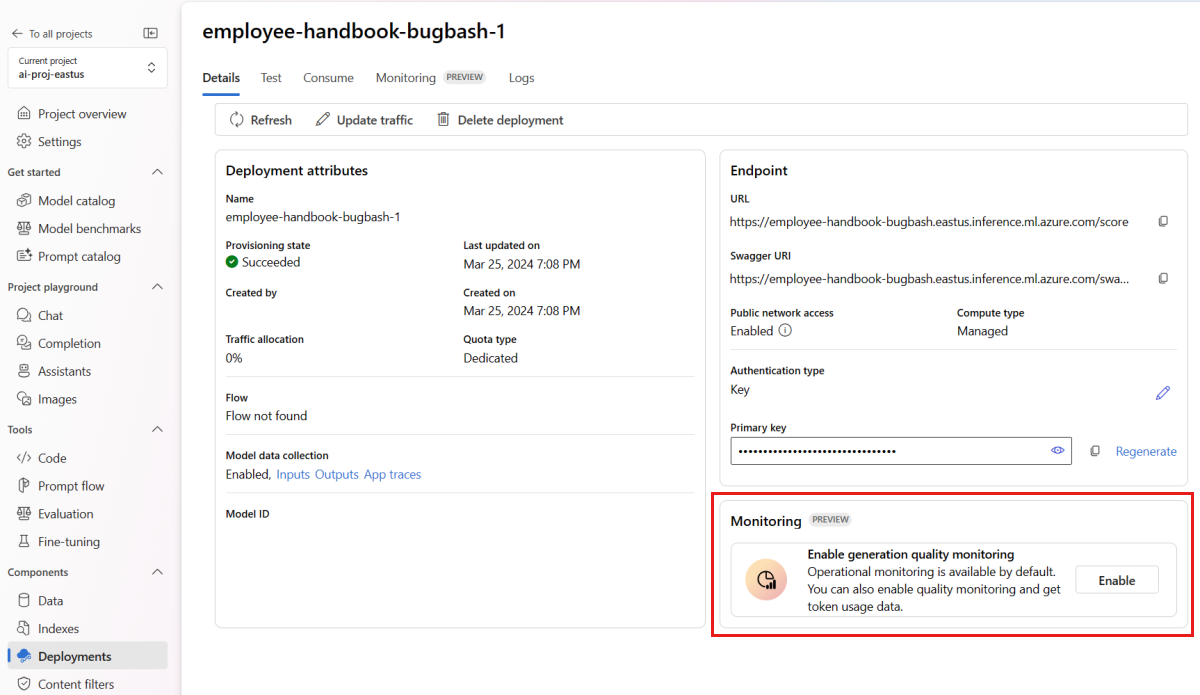Reveal the primary key with eye icon

click(x=1057, y=451)
